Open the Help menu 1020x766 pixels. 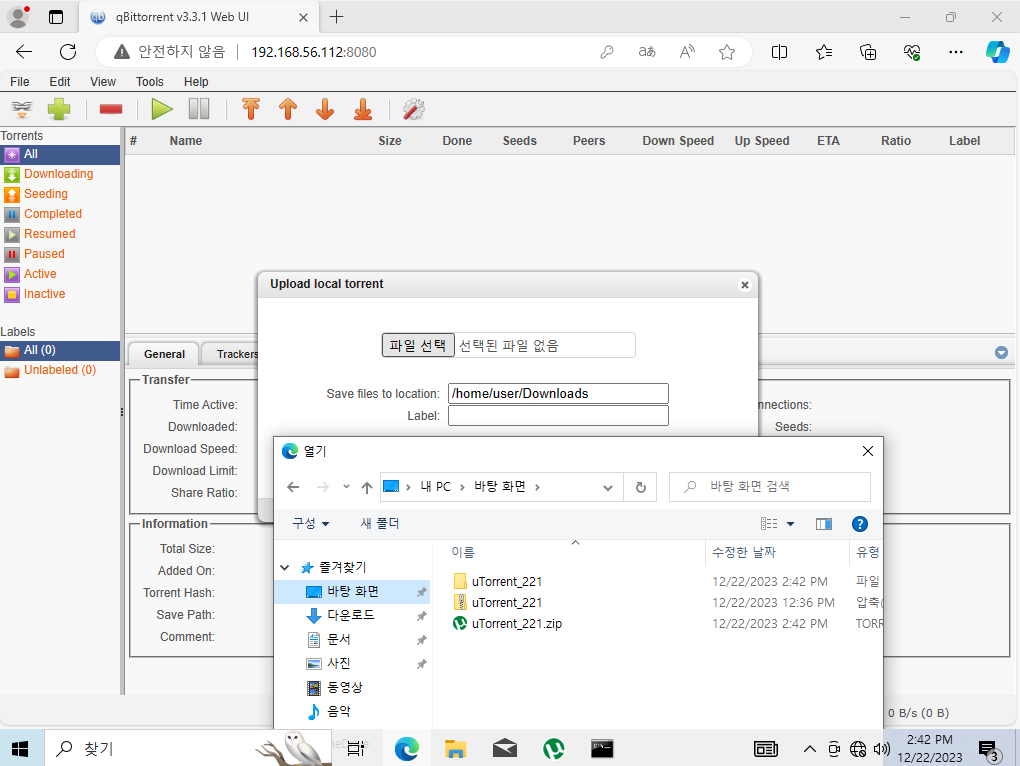pos(196,81)
